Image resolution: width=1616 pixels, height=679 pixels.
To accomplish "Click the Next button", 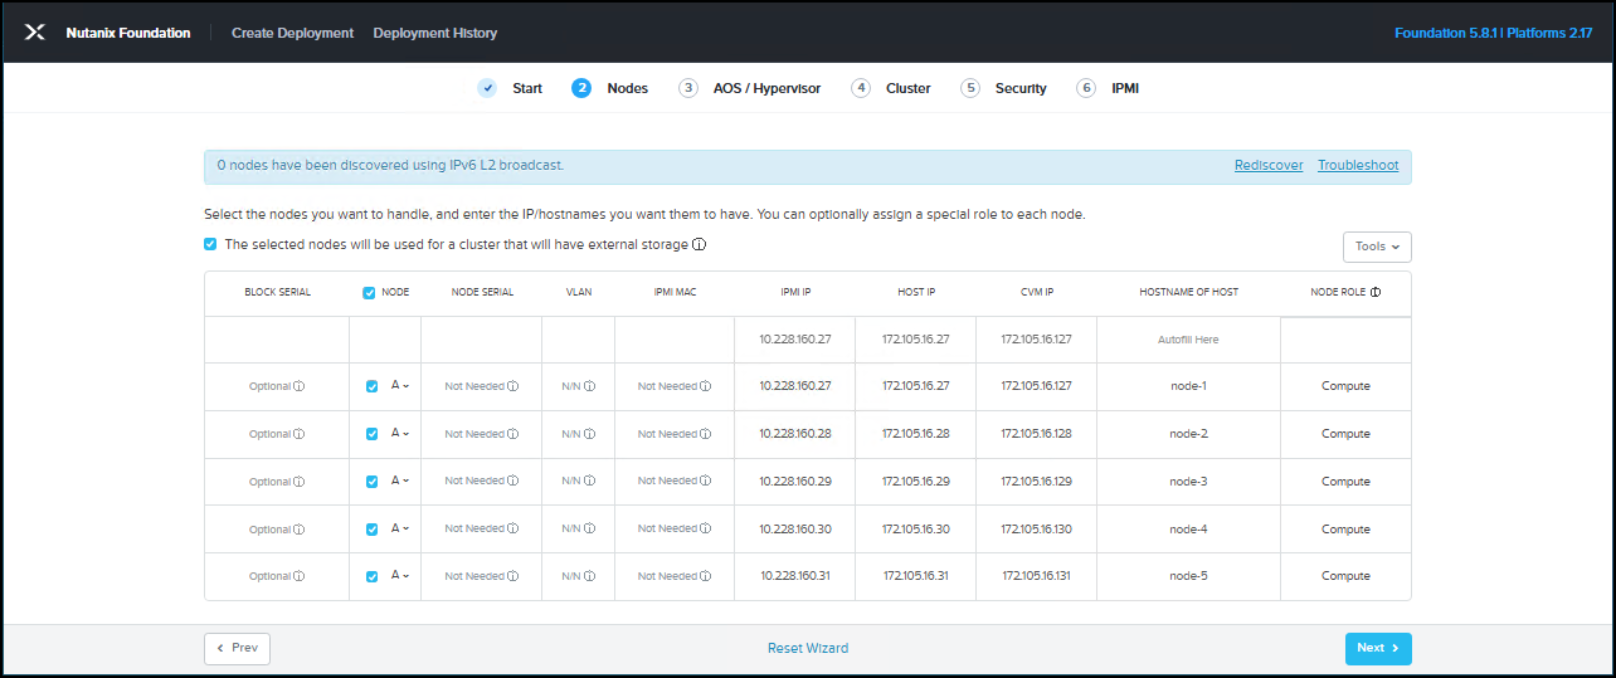I will [x=1378, y=648].
